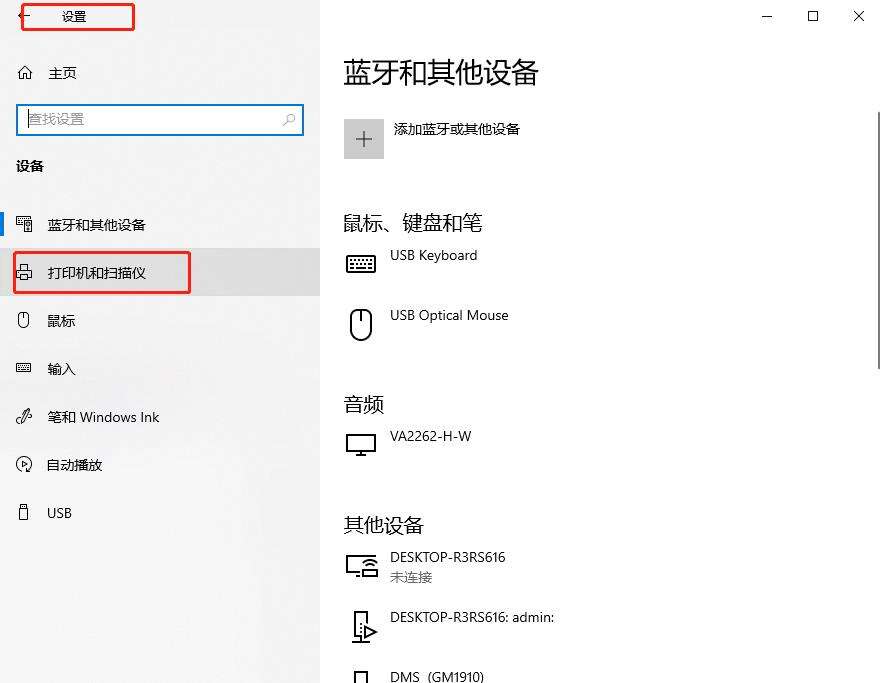The width and height of the screenshot is (882, 683).
Task: Click the pen icon for 笔和 Windows Ink
Action: [x=24, y=416]
